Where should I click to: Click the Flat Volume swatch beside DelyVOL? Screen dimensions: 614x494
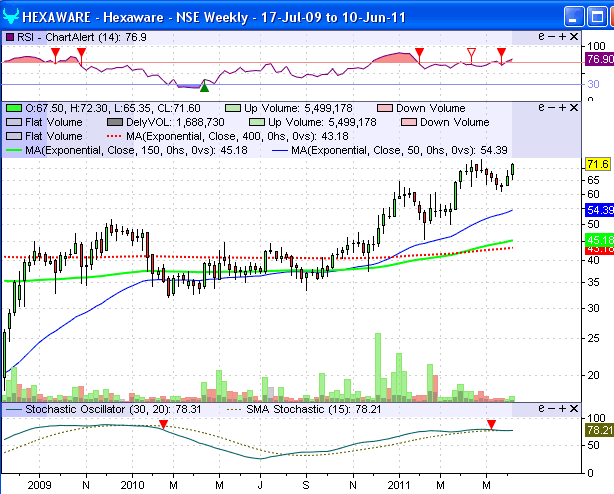click(14, 122)
